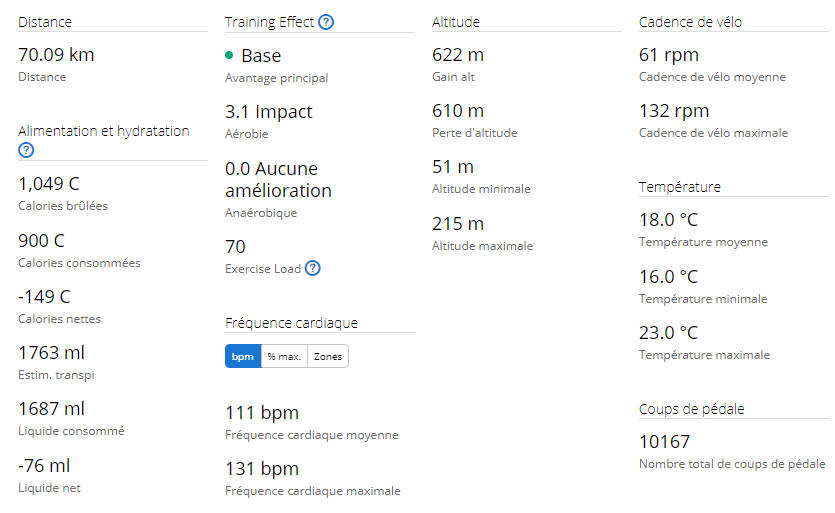This screenshot has width=835, height=513.
Task: Click the Alimentation et hydratation help icon
Action: (26, 150)
